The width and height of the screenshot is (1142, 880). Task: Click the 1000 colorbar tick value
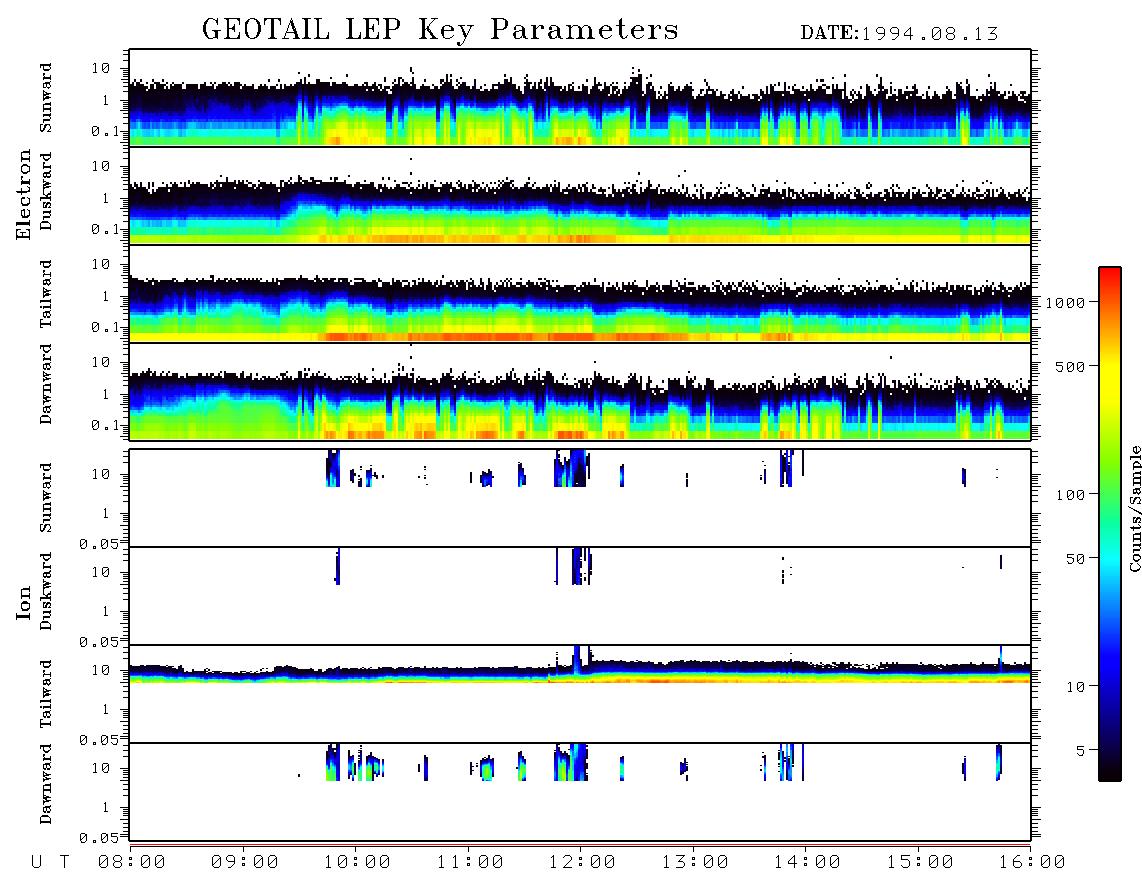coord(1065,302)
